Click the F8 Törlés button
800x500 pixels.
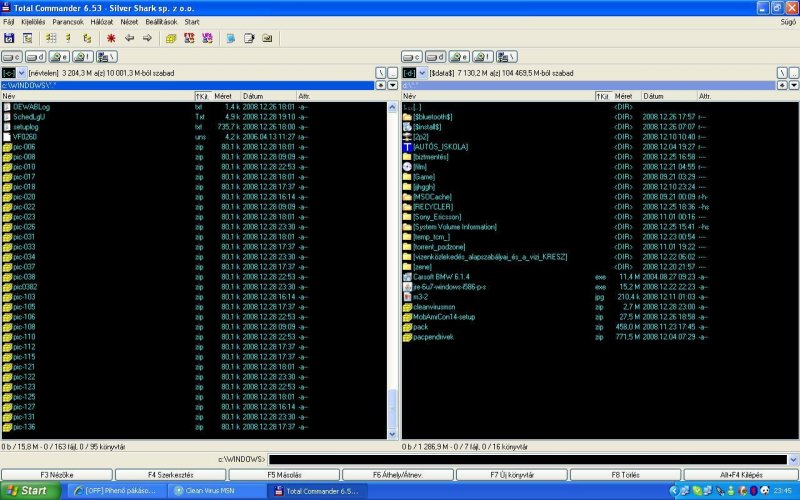[x=626, y=475]
